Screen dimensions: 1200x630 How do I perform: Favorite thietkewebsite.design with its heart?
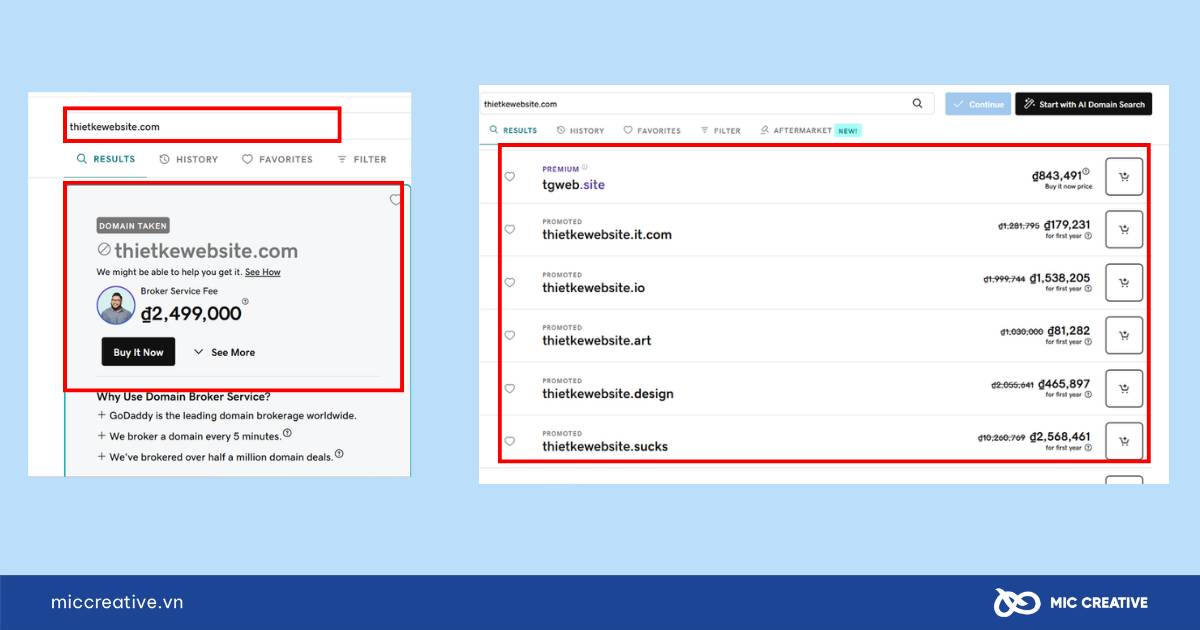[x=509, y=389]
